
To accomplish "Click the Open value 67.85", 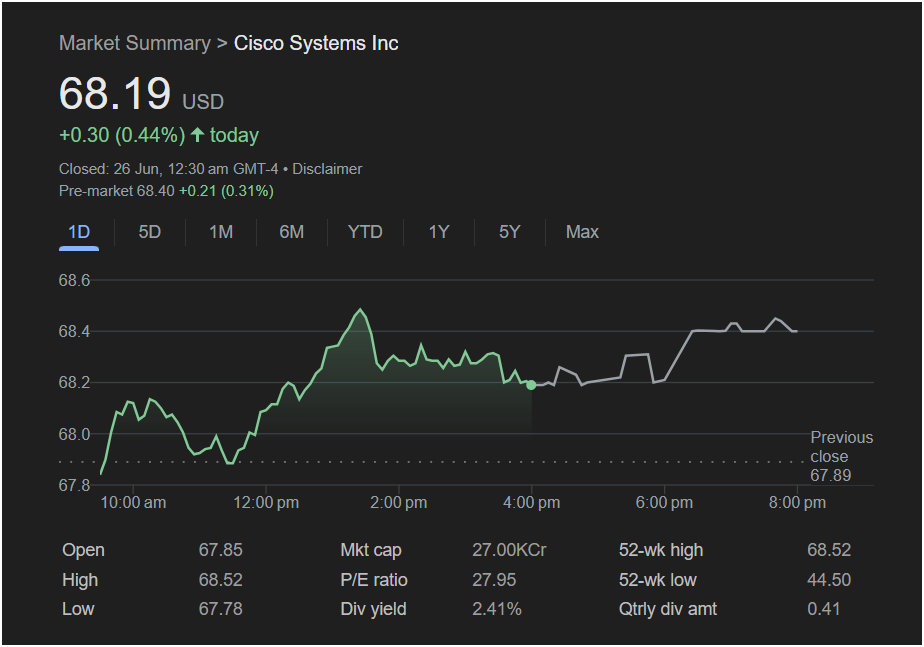I will (220, 550).
